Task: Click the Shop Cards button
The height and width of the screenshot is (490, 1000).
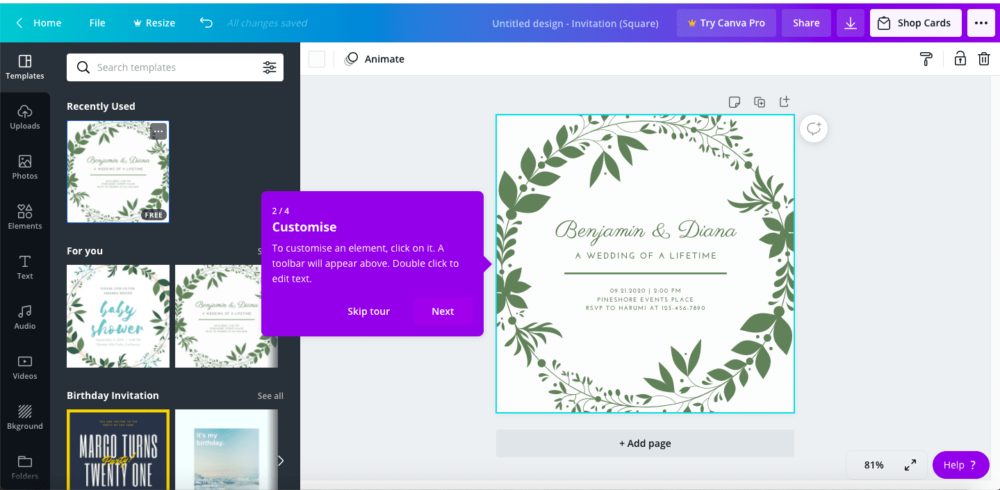Action: (x=915, y=23)
